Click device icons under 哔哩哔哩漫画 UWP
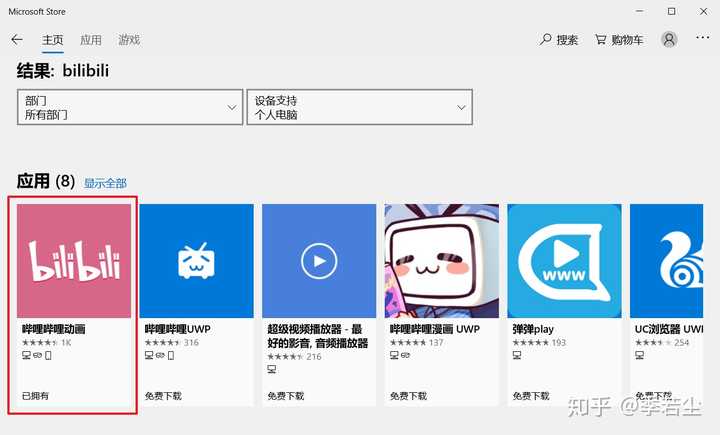The width and height of the screenshot is (720, 435). (x=399, y=355)
